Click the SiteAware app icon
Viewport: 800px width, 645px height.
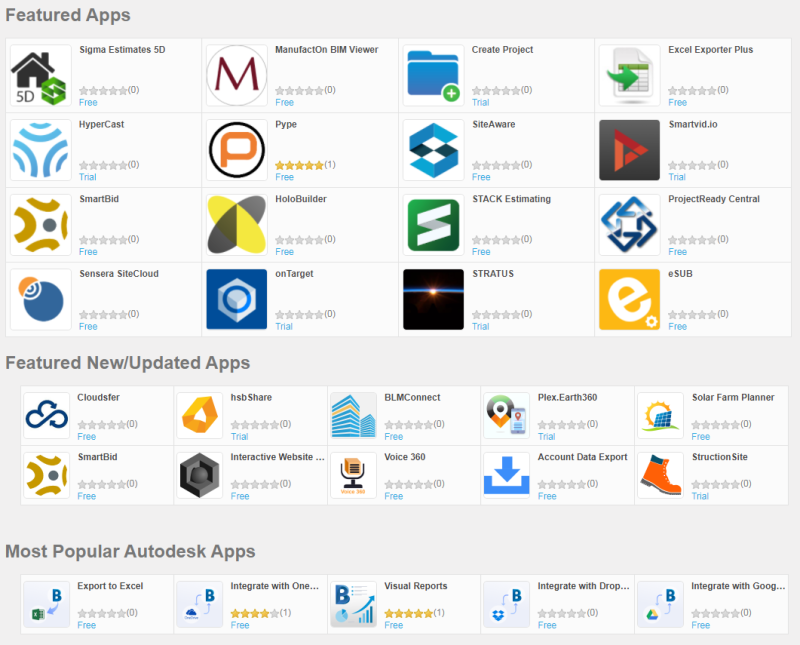coord(434,150)
